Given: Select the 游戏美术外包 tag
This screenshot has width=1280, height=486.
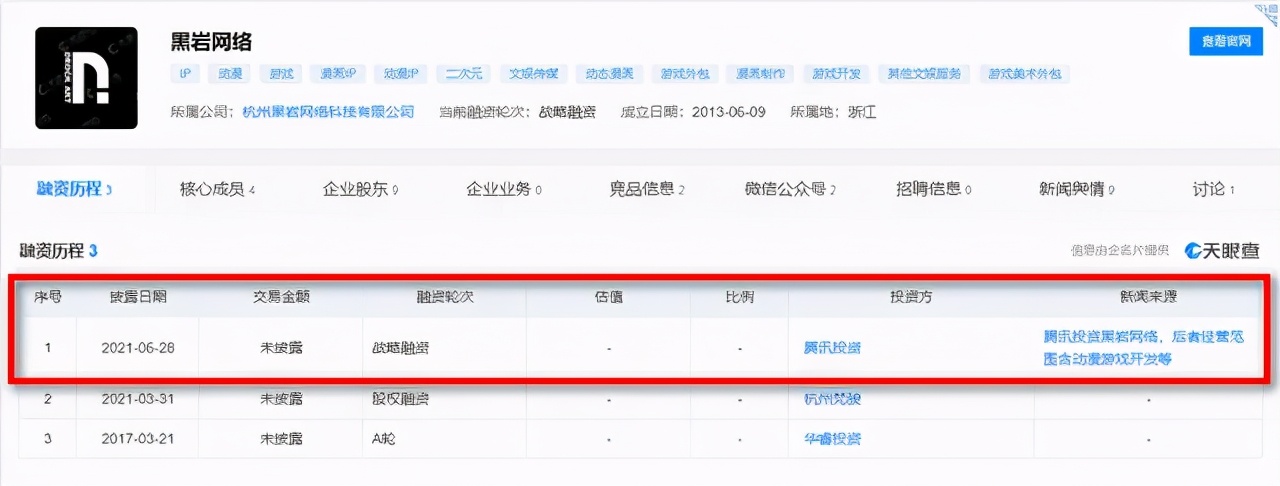Looking at the screenshot, I should tap(1025, 74).
